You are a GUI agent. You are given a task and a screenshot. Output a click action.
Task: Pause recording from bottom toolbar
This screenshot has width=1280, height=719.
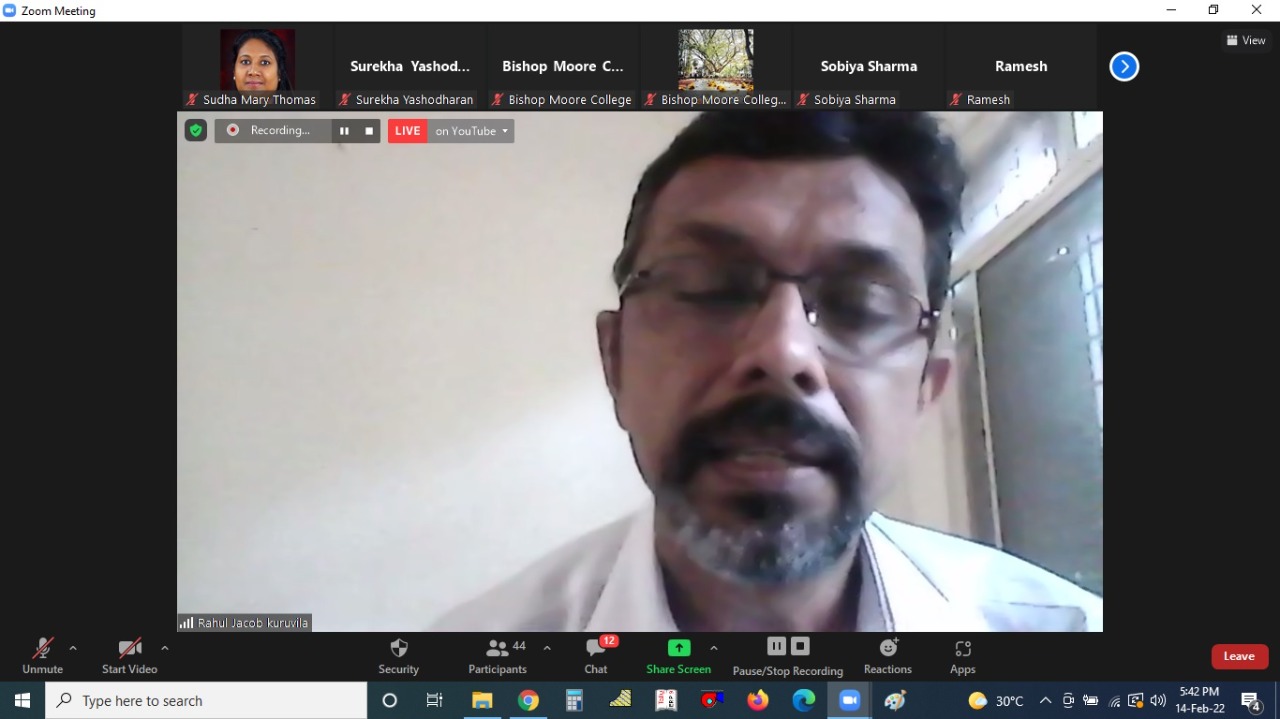click(776, 646)
